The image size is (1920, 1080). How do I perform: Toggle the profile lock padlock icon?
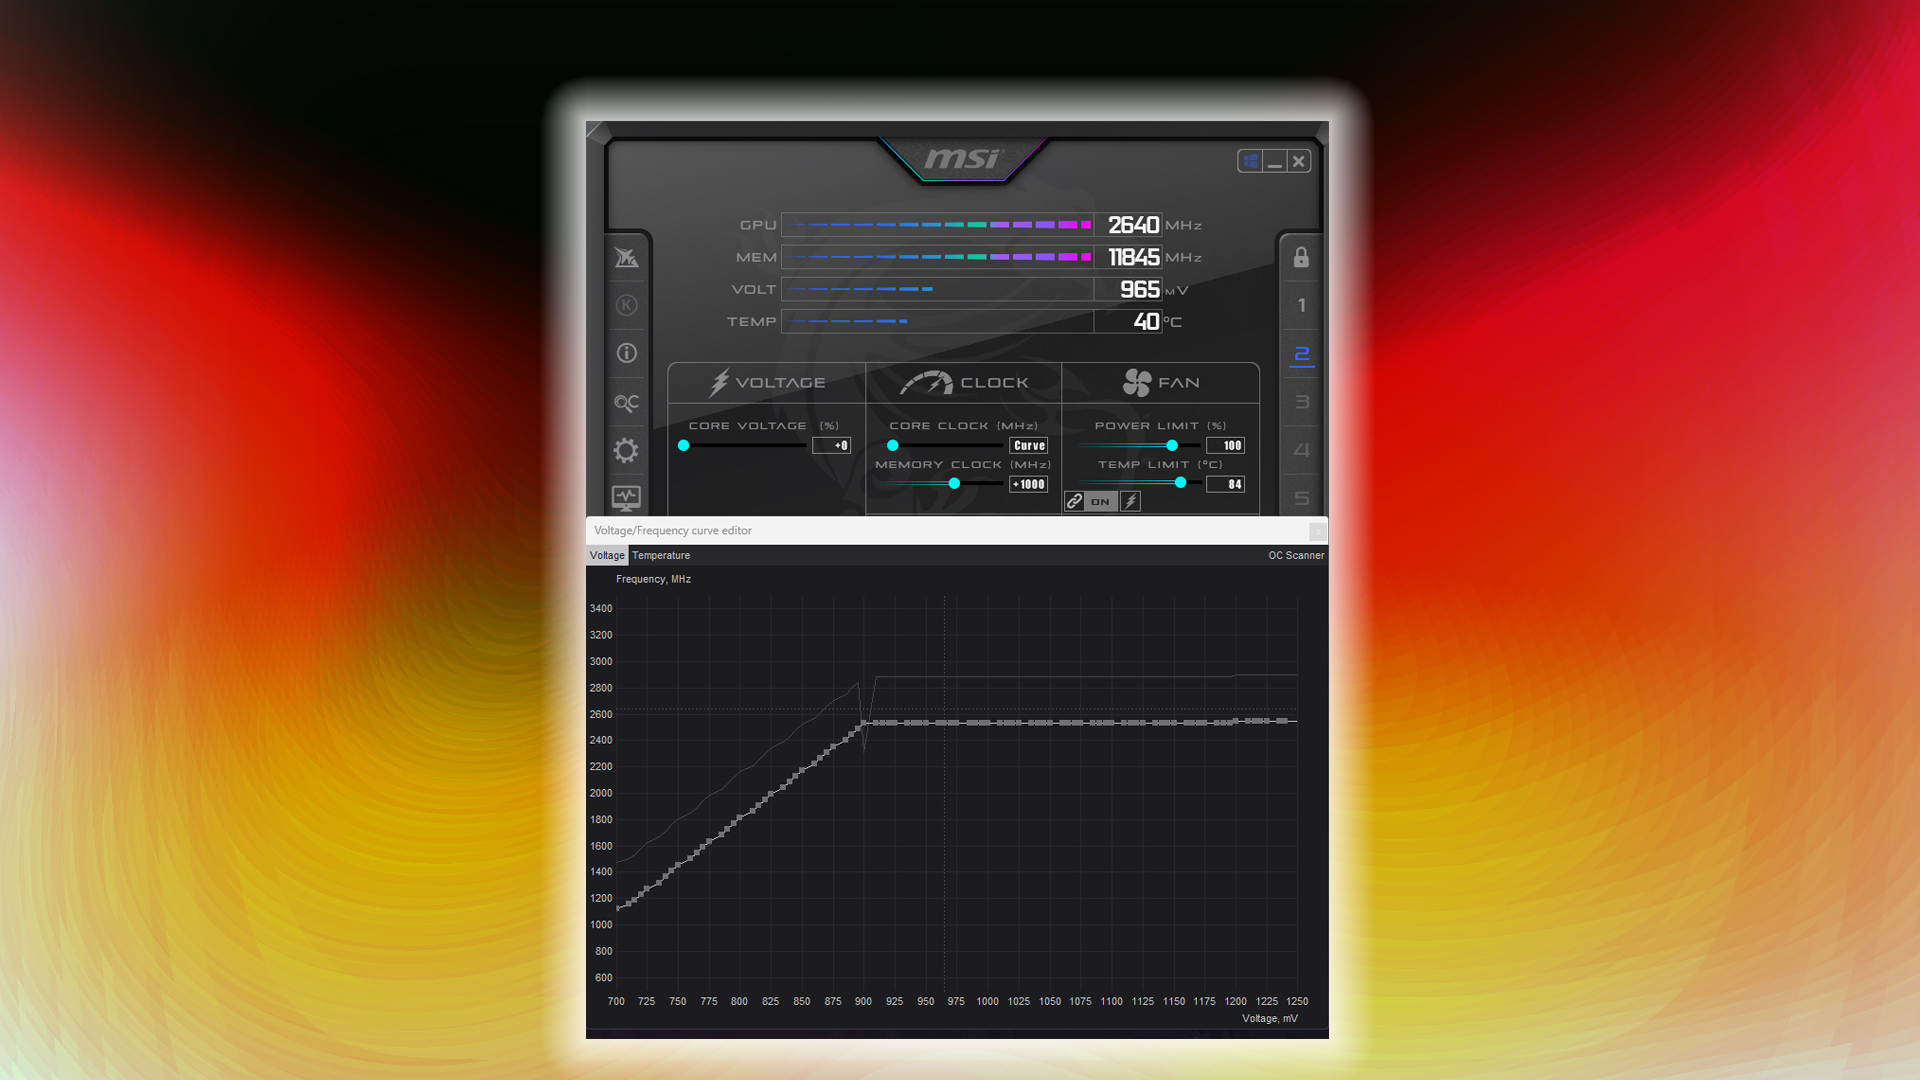1301,257
